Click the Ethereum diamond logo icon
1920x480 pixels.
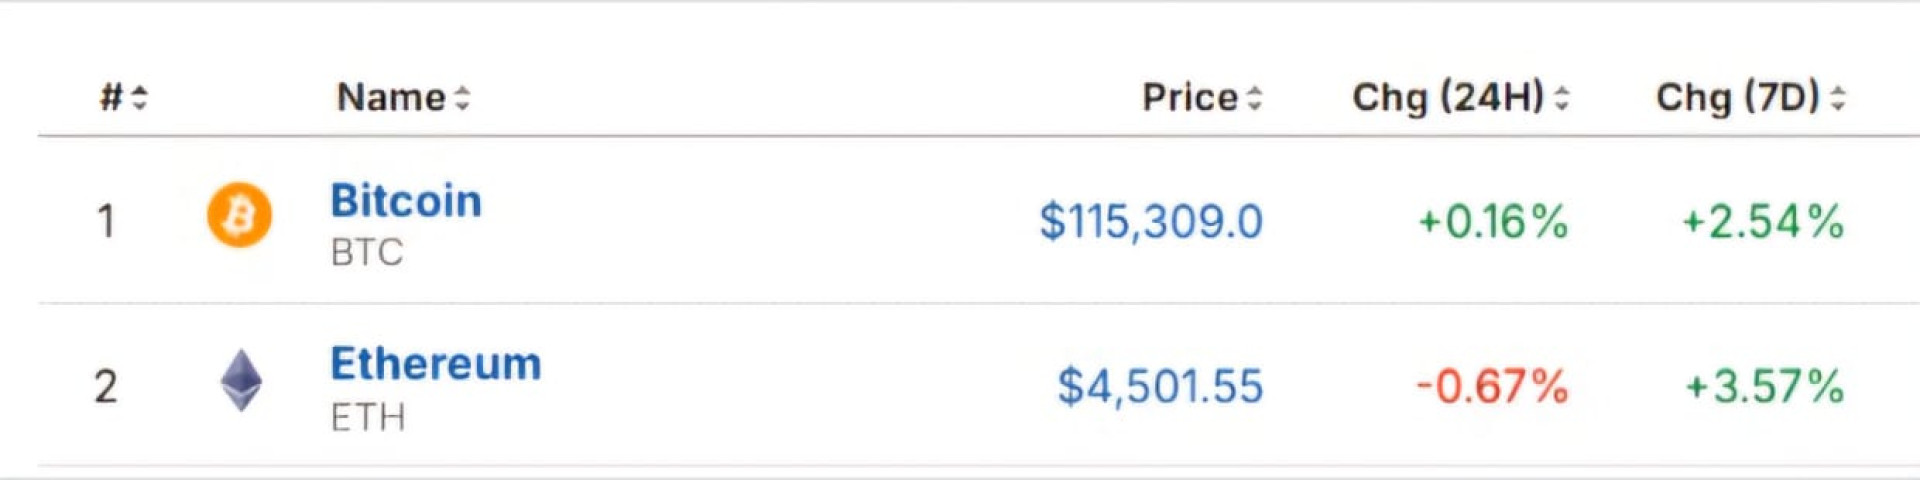(x=241, y=381)
